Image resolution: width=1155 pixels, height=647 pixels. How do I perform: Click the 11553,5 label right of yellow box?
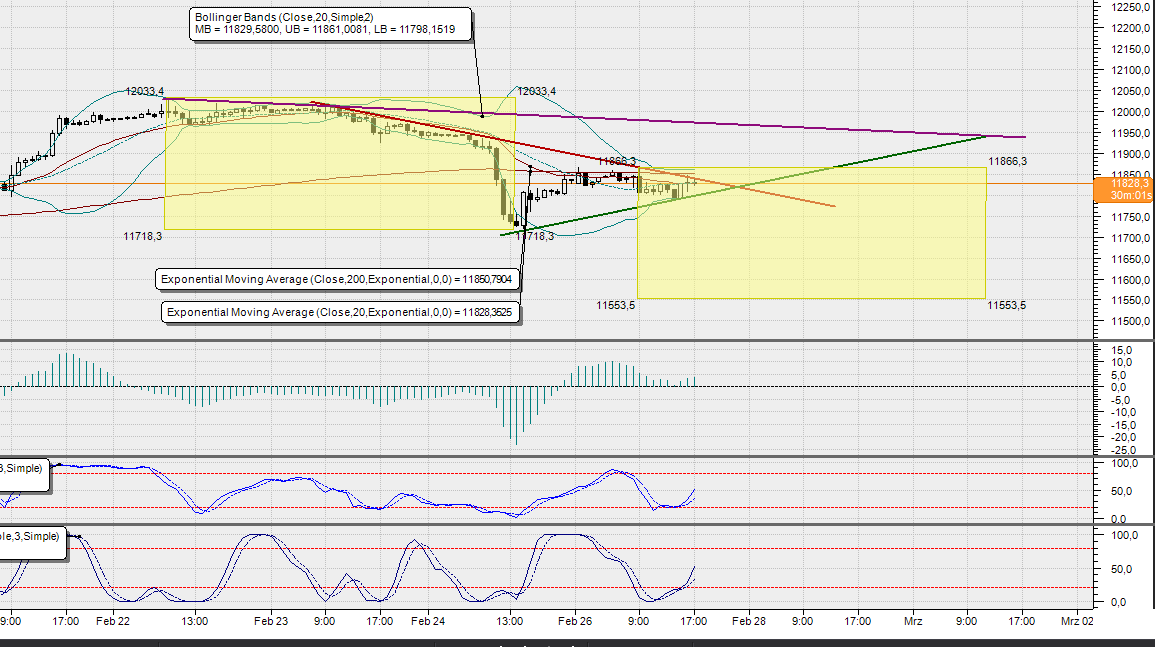coord(1007,305)
